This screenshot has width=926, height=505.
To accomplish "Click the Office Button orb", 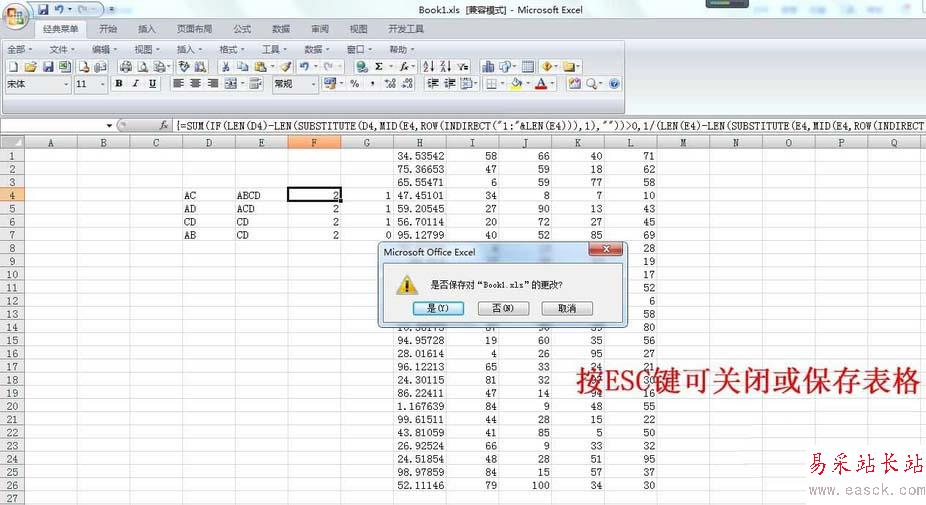I will (x=16, y=16).
